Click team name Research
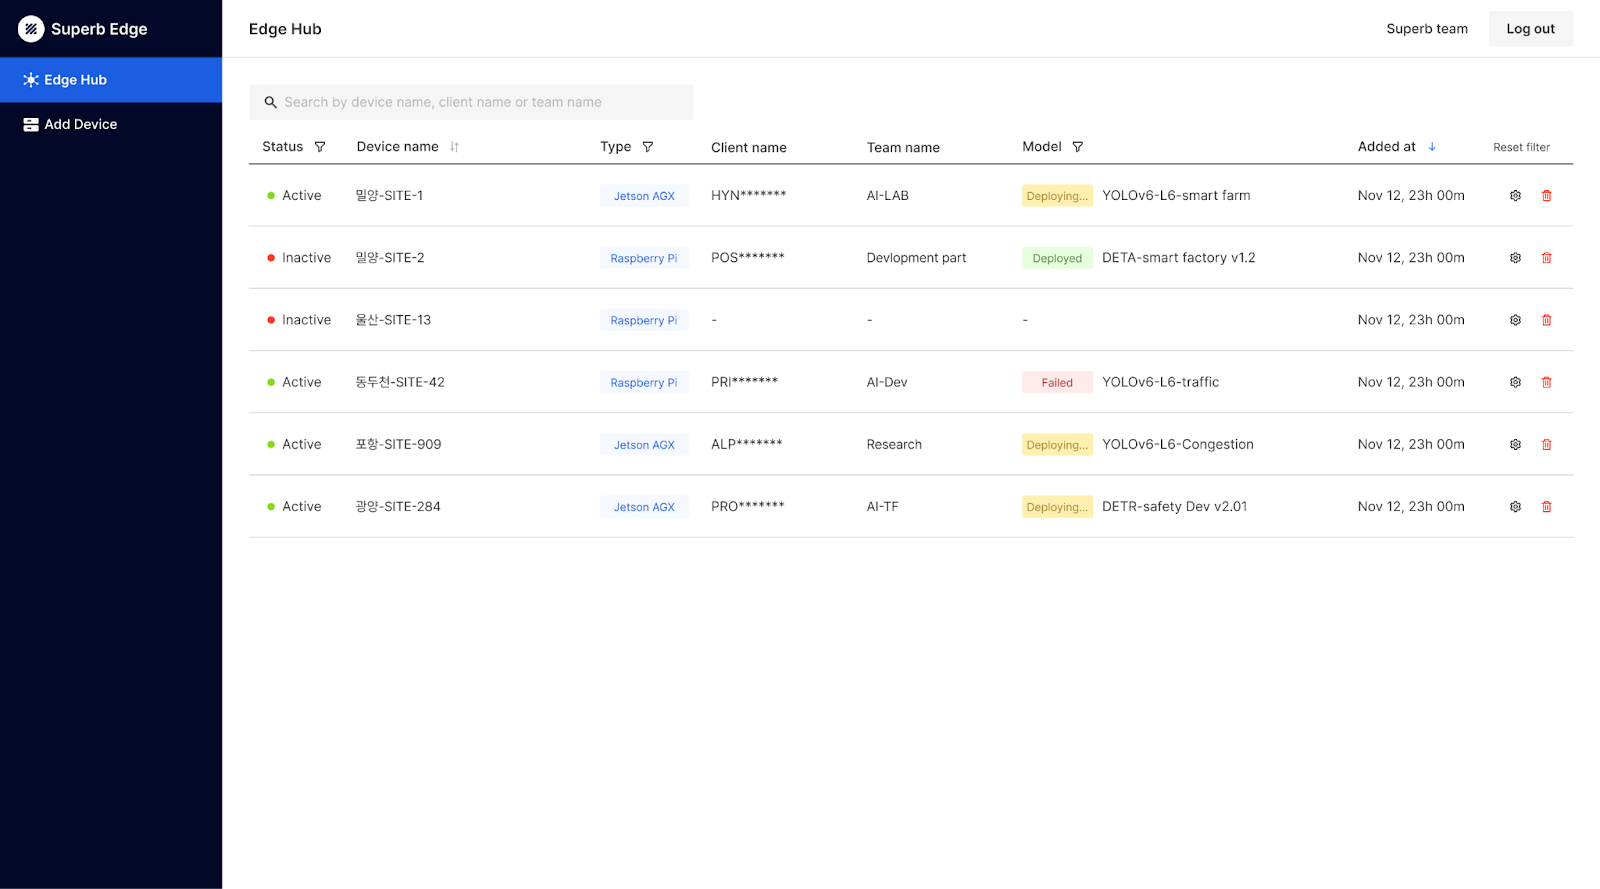The width and height of the screenshot is (1600, 889). point(894,444)
